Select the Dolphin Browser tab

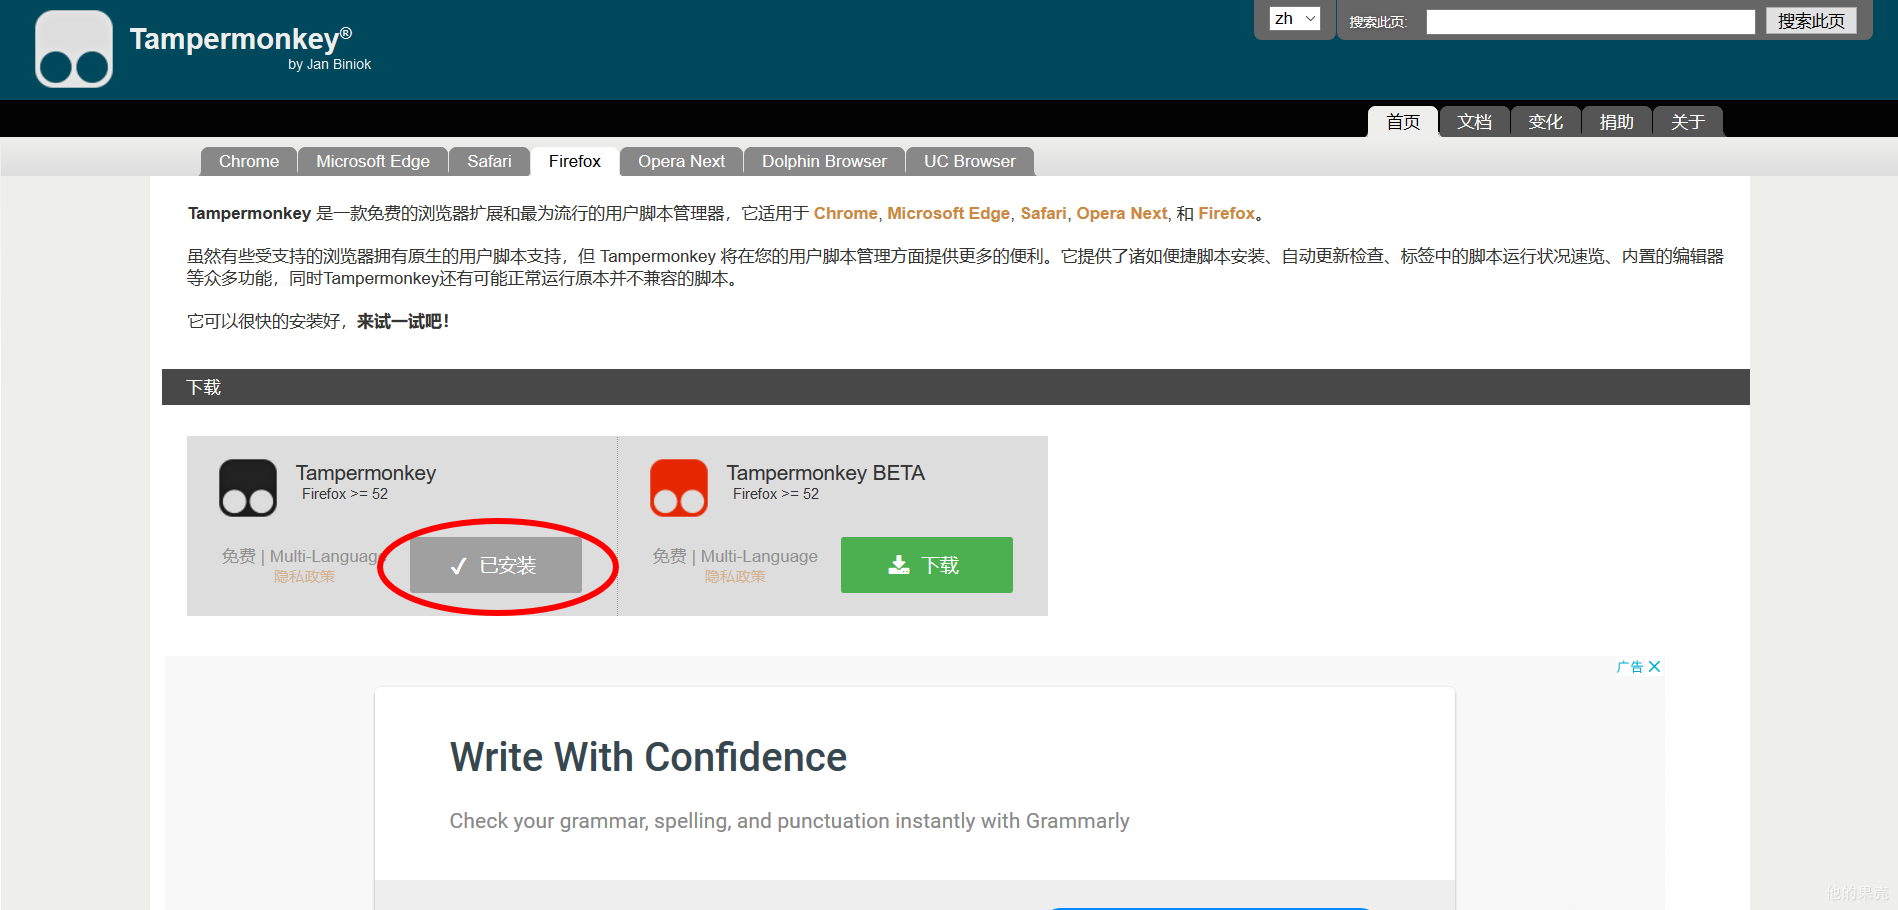pyautogui.click(x=824, y=161)
